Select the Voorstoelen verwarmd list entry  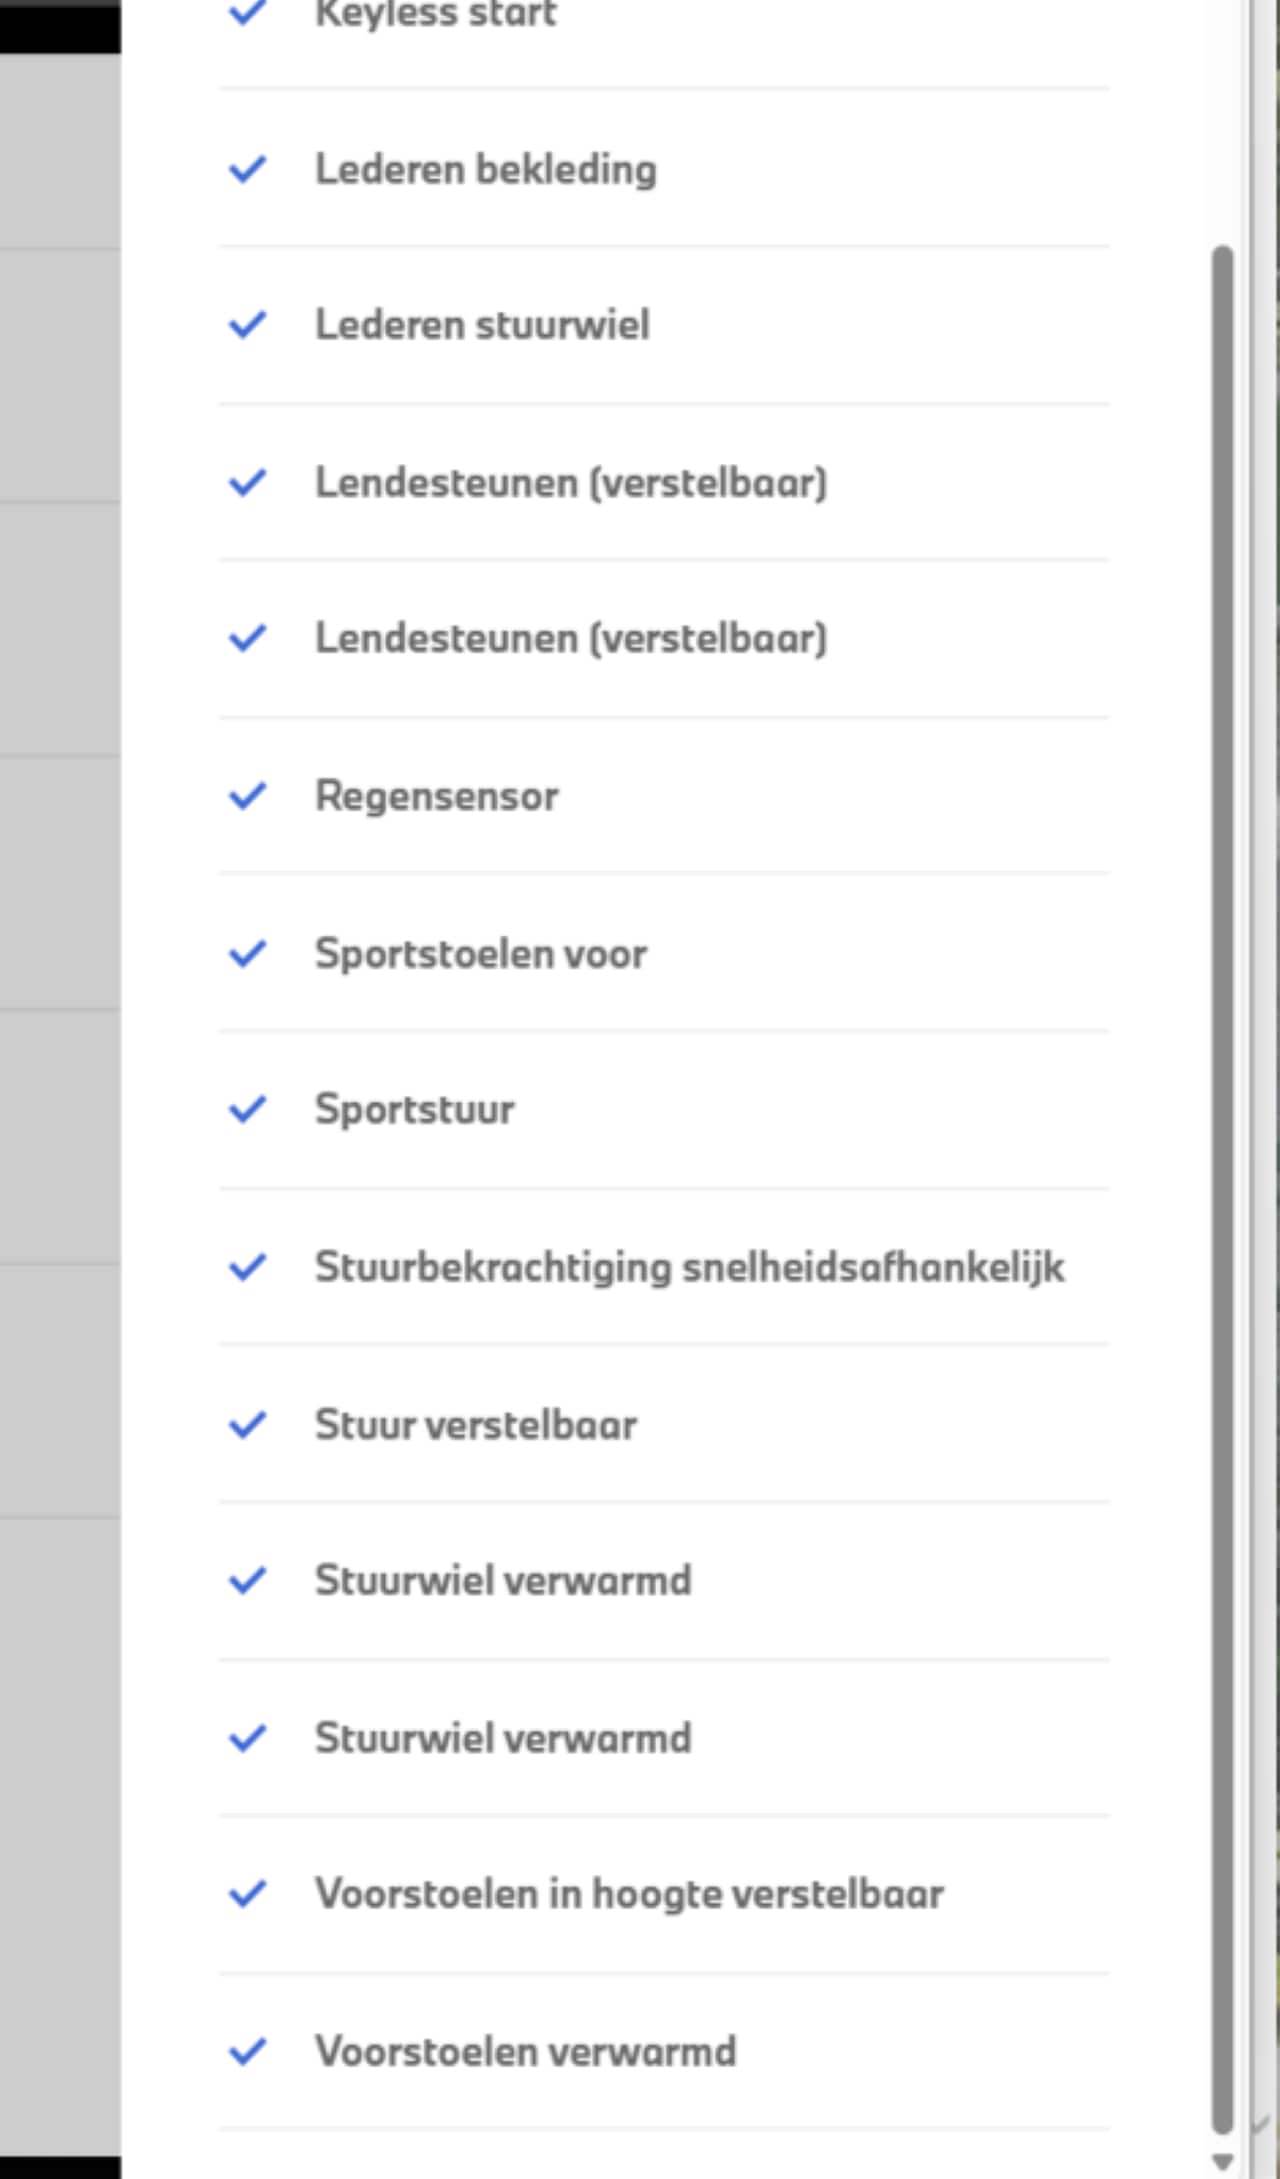[x=526, y=2051]
